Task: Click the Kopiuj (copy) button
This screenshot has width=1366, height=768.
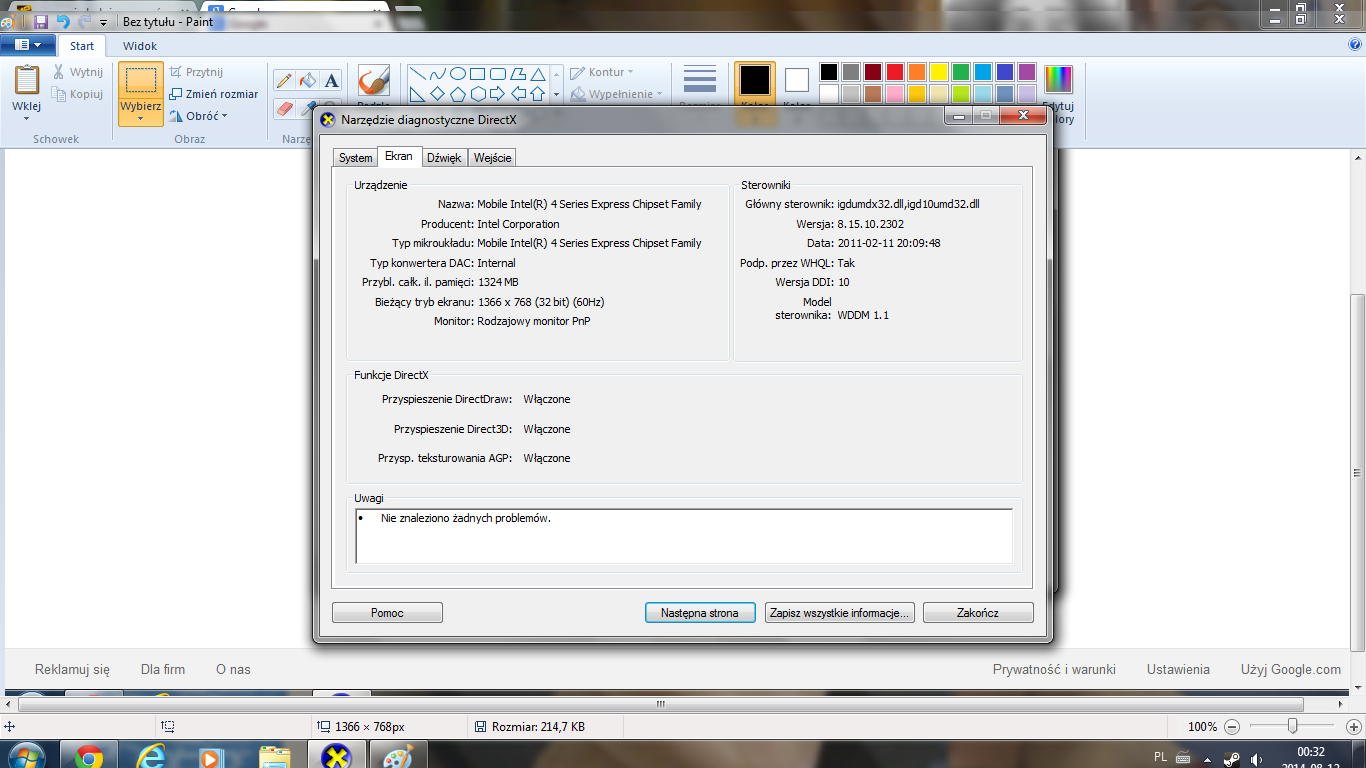Action: click(78, 94)
